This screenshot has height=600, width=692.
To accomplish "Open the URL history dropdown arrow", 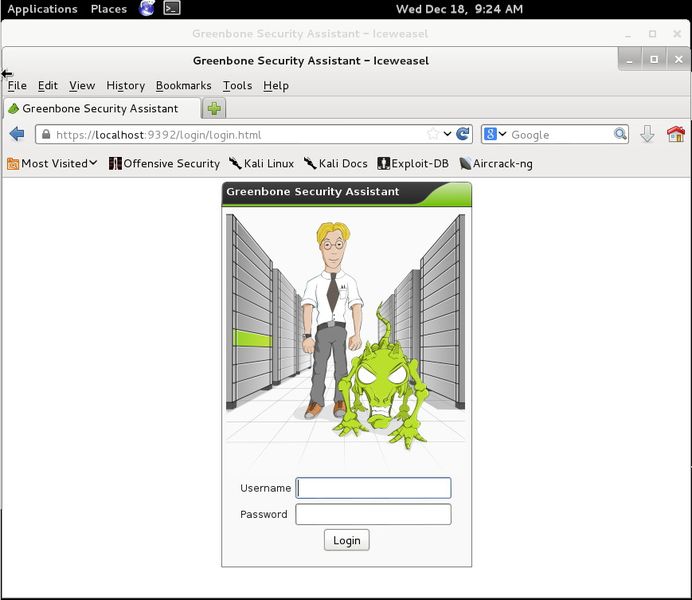I will tap(448, 134).
